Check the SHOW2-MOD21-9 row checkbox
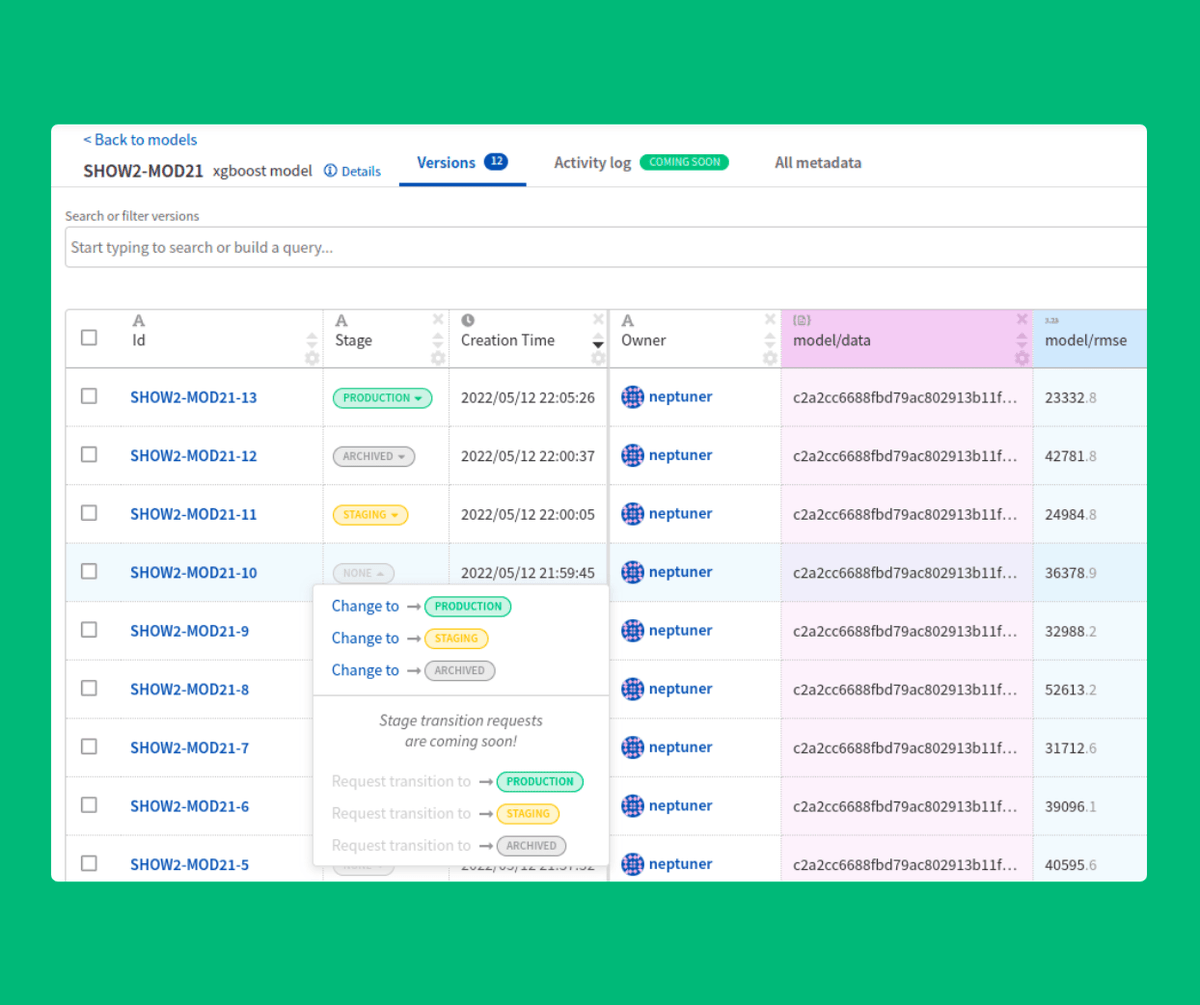1200x1005 pixels. [x=89, y=629]
